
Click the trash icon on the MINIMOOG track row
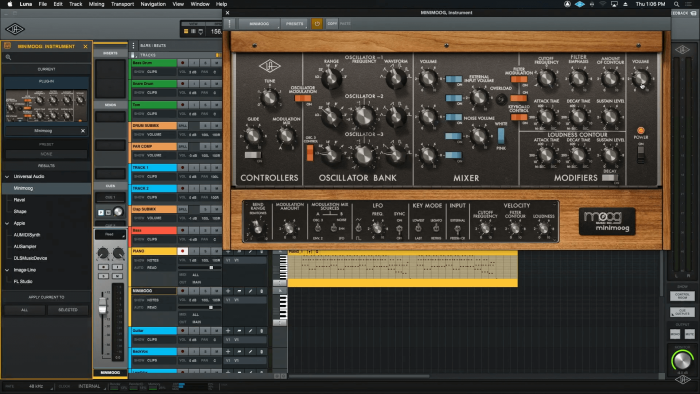(x=262, y=291)
